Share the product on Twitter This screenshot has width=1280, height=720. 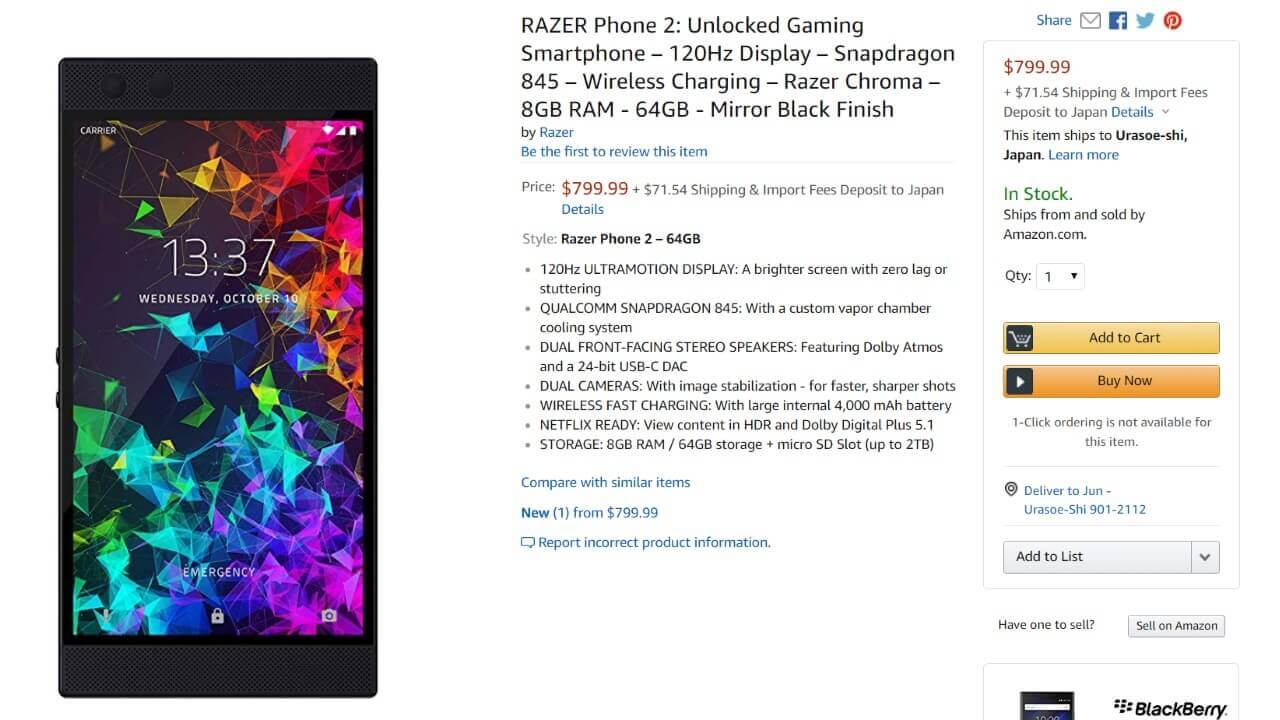1145,20
